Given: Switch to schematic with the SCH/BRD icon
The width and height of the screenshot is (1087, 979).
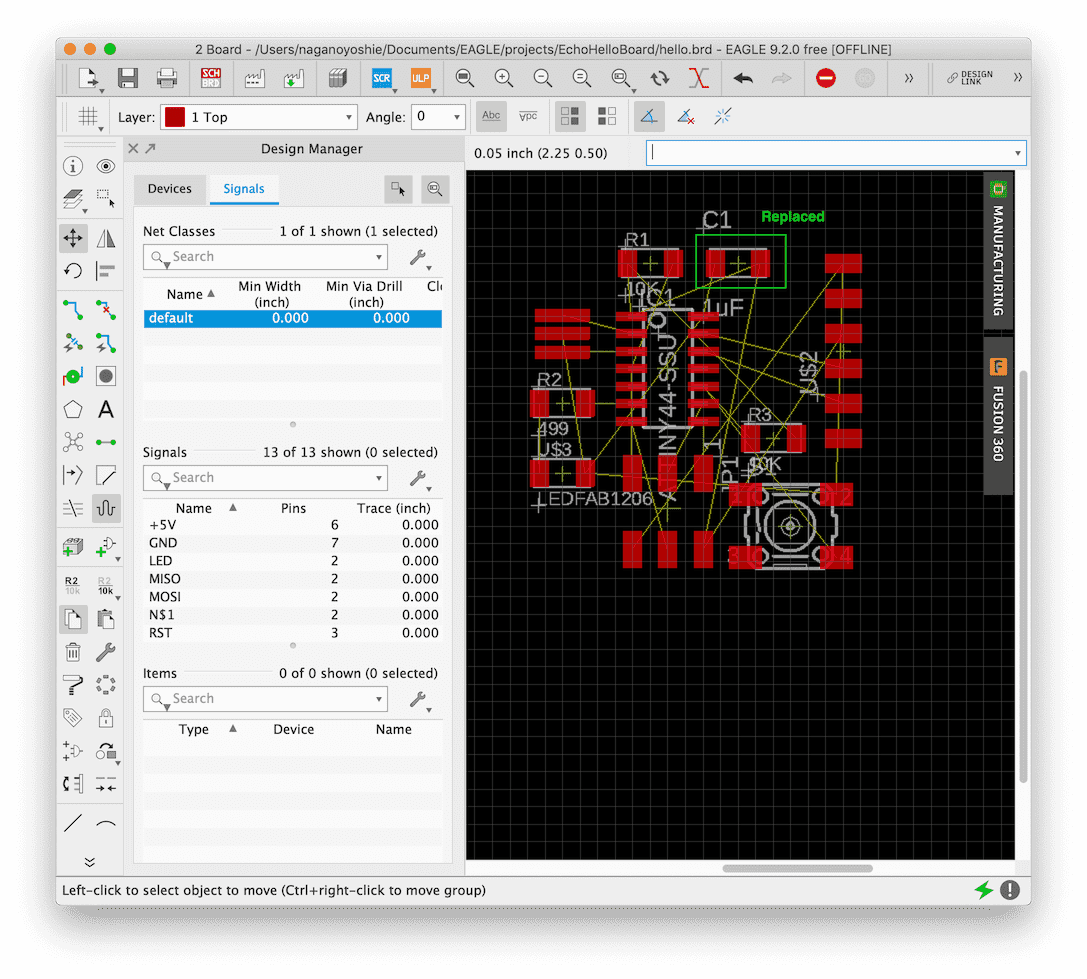Looking at the screenshot, I should point(211,78).
